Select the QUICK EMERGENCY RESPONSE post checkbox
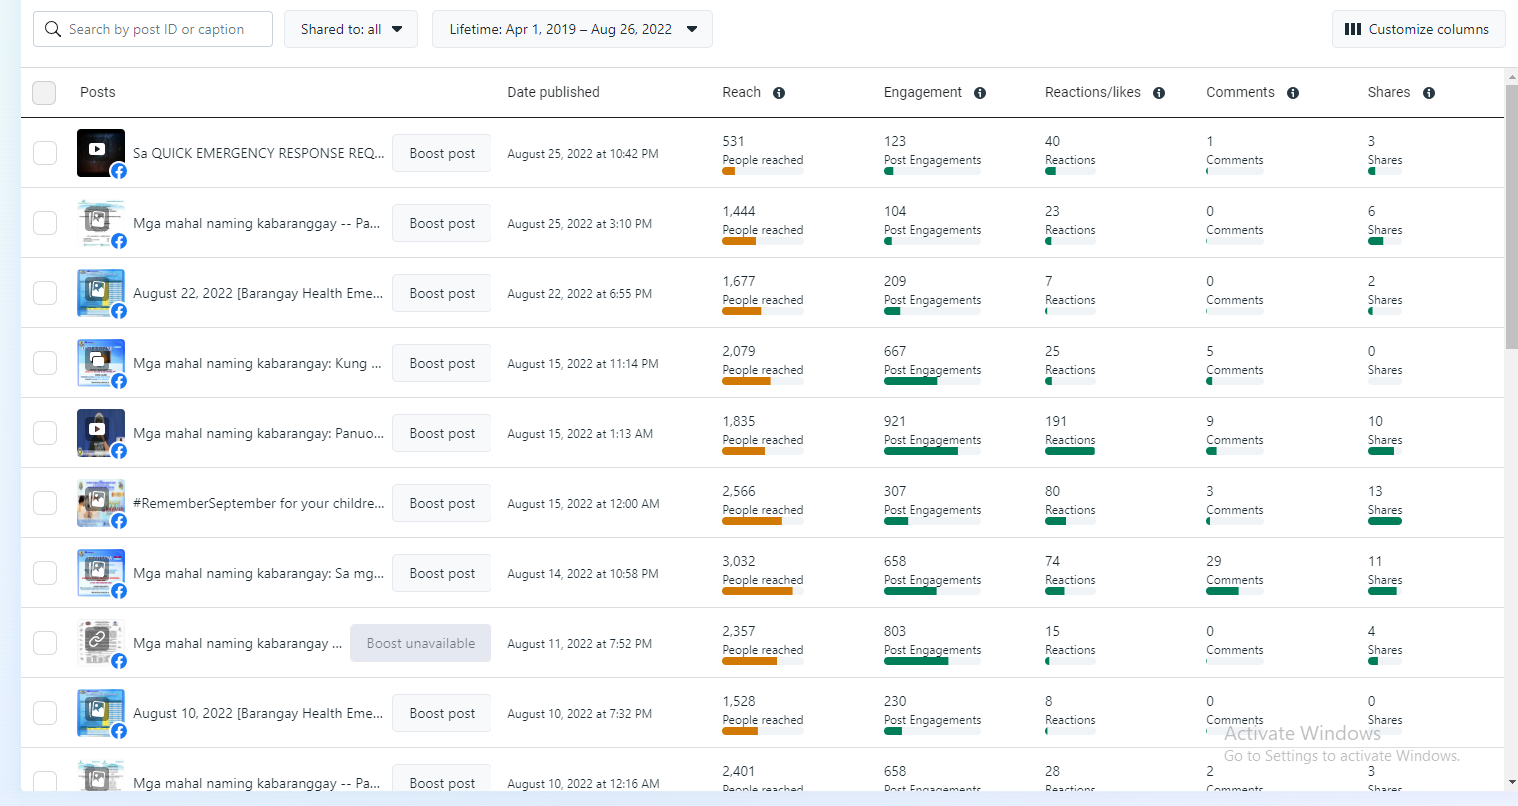Image resolution: width=1518 pixels, height=806 pixels. (x=45, y=153)
